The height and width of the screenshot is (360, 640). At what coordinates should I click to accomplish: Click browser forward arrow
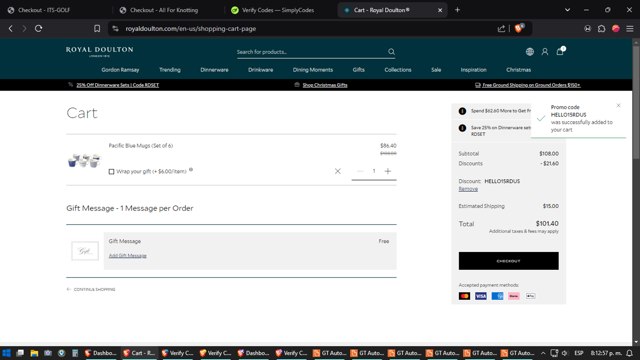pyautogui.click(x=24, y=29)
